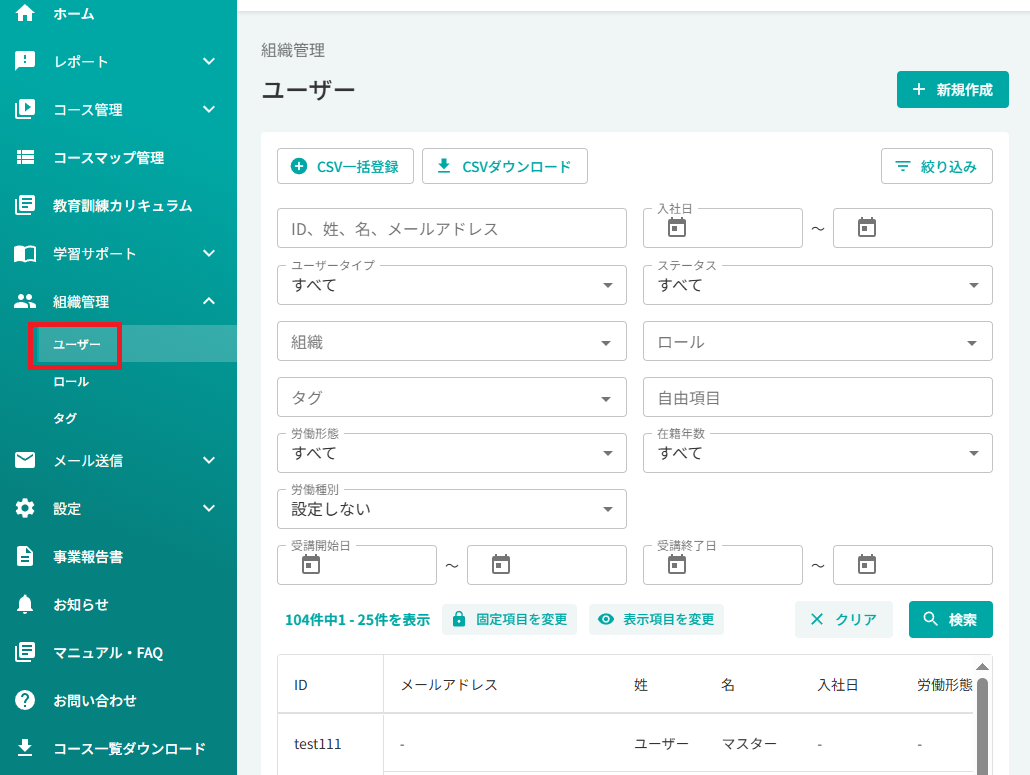Screen dimensions: 1030x775
Task: Click the settings gear icon
Action: tap(25, 508)
